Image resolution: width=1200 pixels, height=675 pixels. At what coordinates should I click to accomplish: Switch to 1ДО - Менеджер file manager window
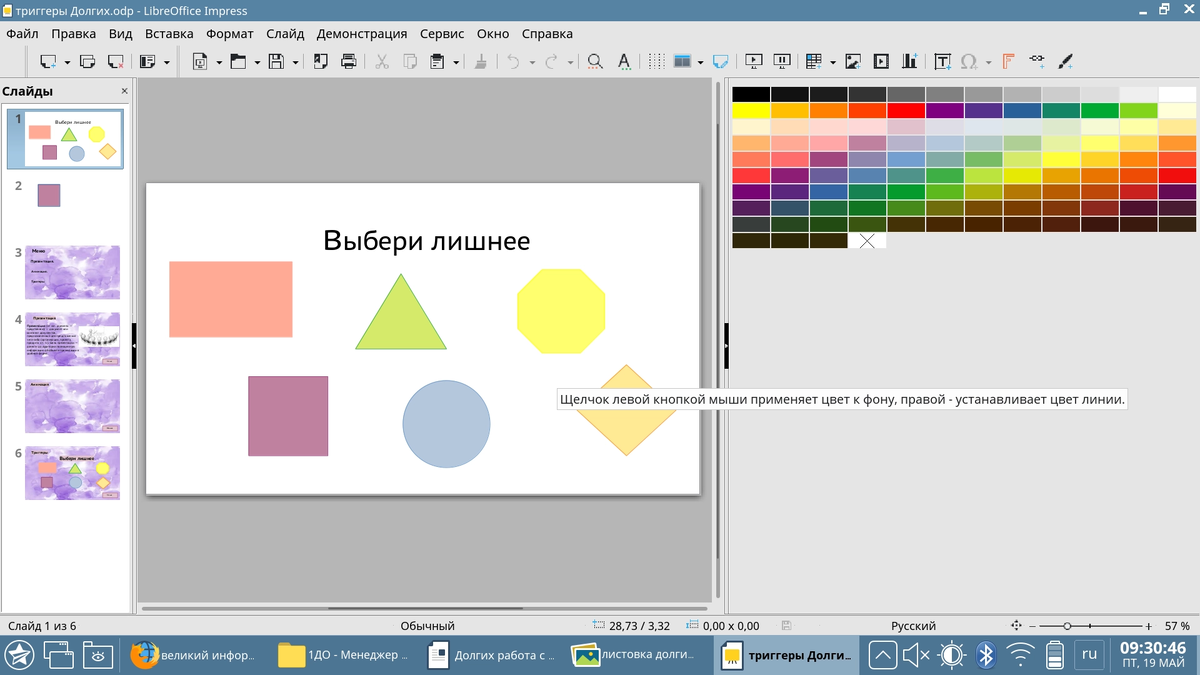coord(344,656)
